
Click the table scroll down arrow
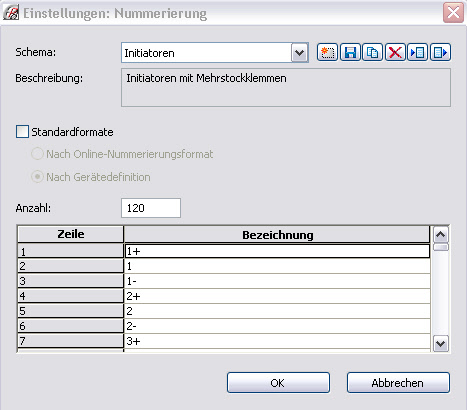(441, 343)
